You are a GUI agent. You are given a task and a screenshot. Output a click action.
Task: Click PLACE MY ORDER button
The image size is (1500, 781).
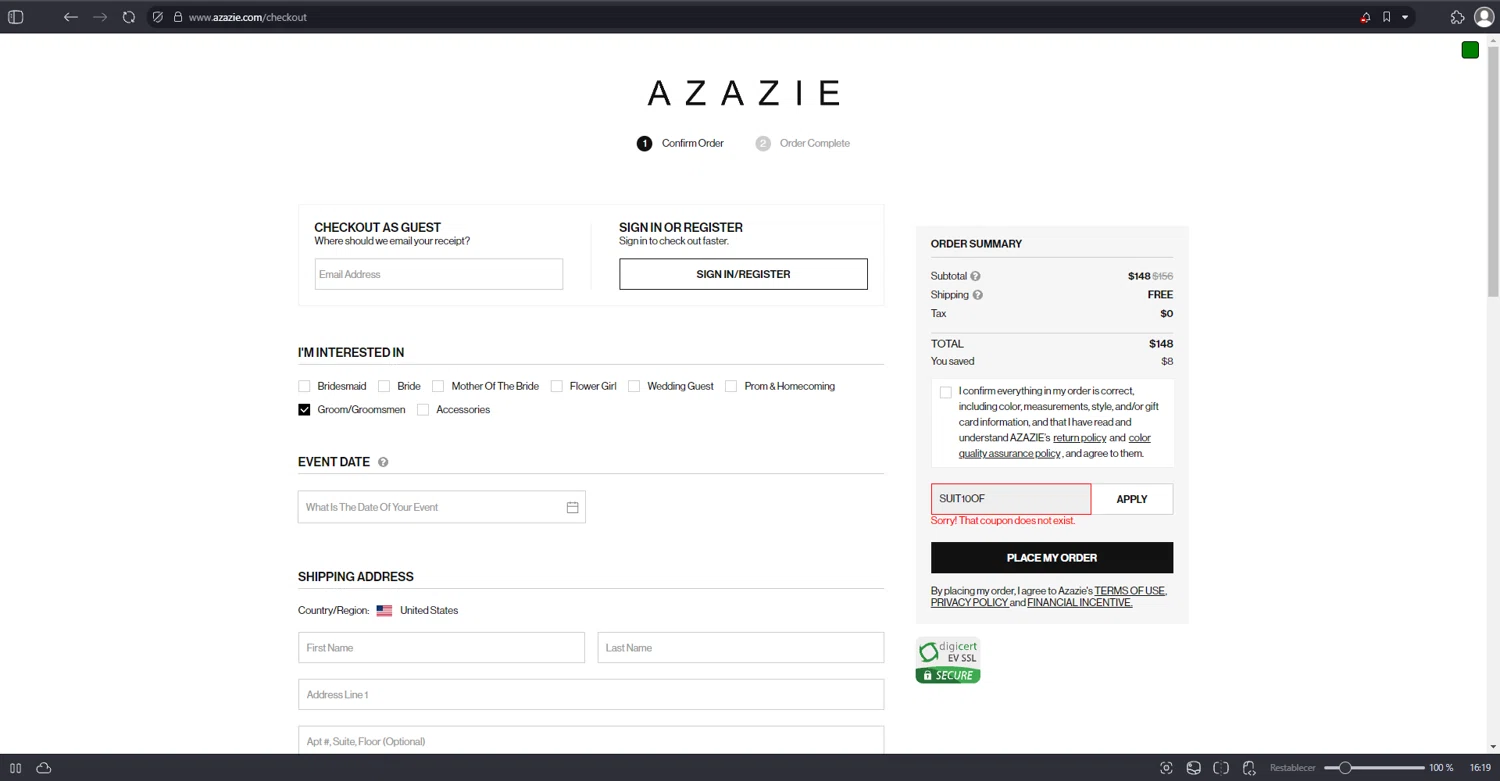[x=1052, y=558]
